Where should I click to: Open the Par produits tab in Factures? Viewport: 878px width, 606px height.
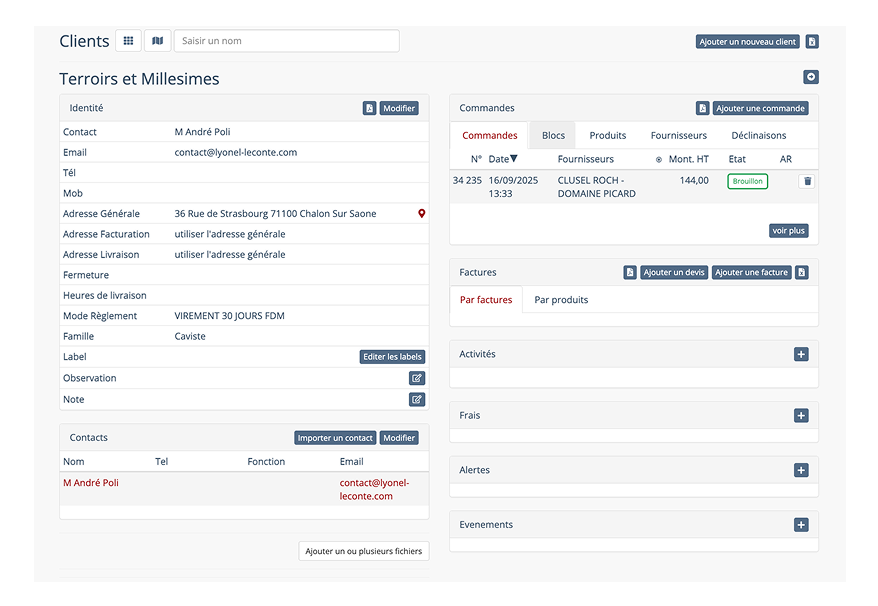tap(560, 299)
